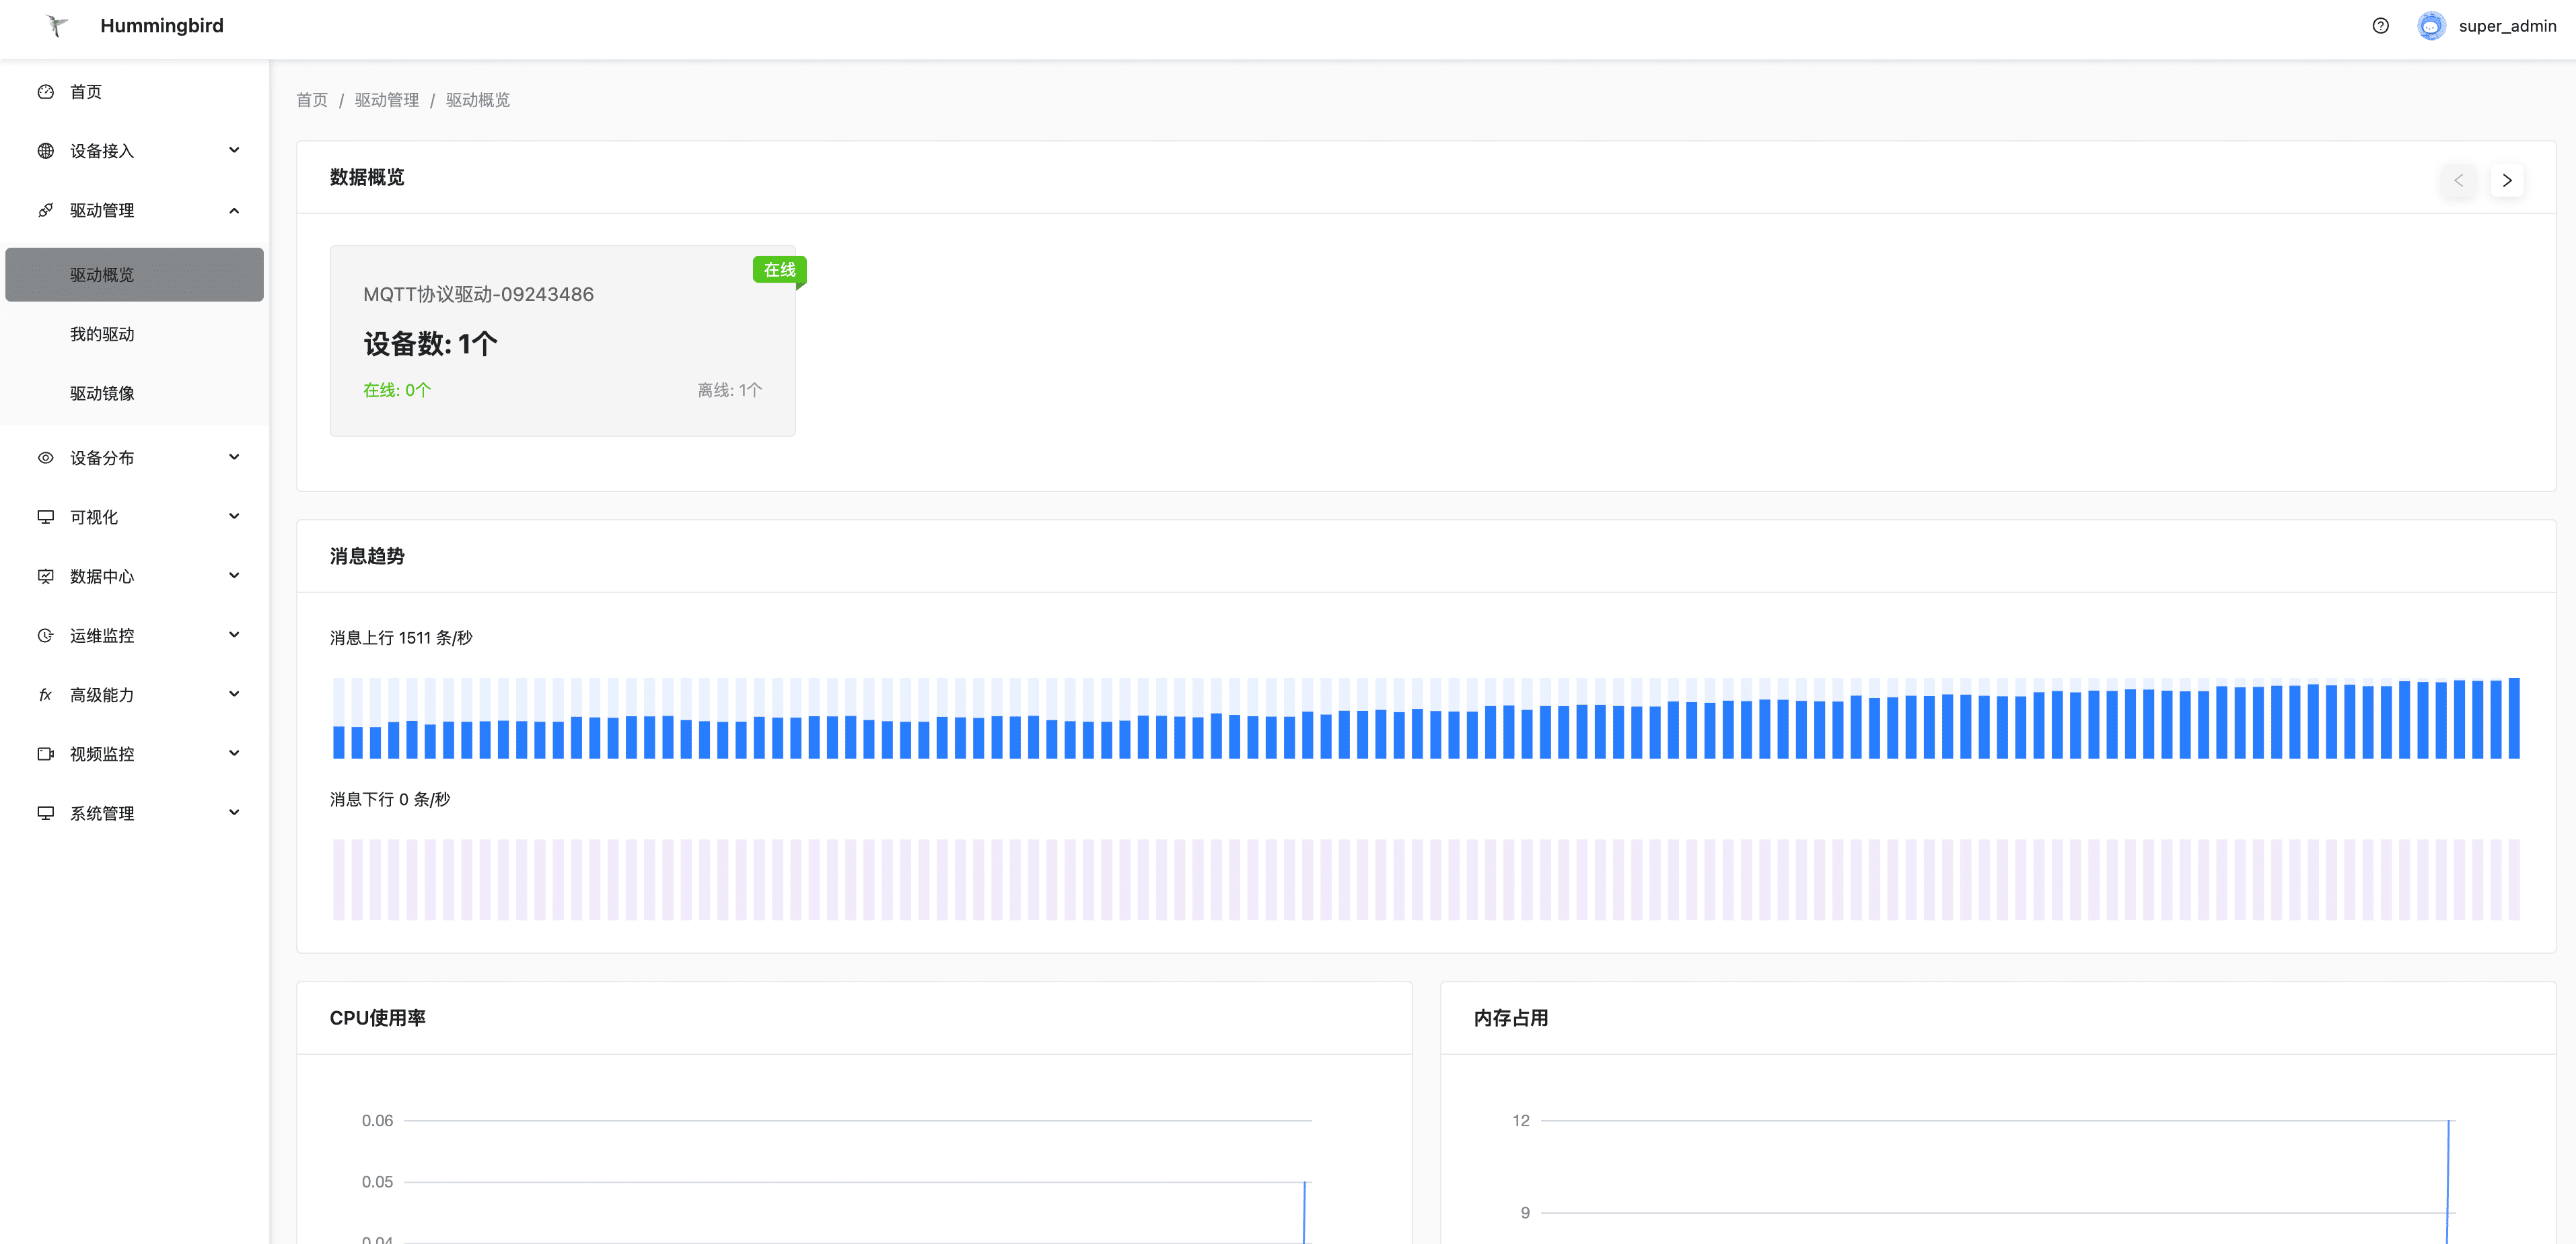
Task: Click the 内存占用 panel heading
Action: (1510, 1018)
